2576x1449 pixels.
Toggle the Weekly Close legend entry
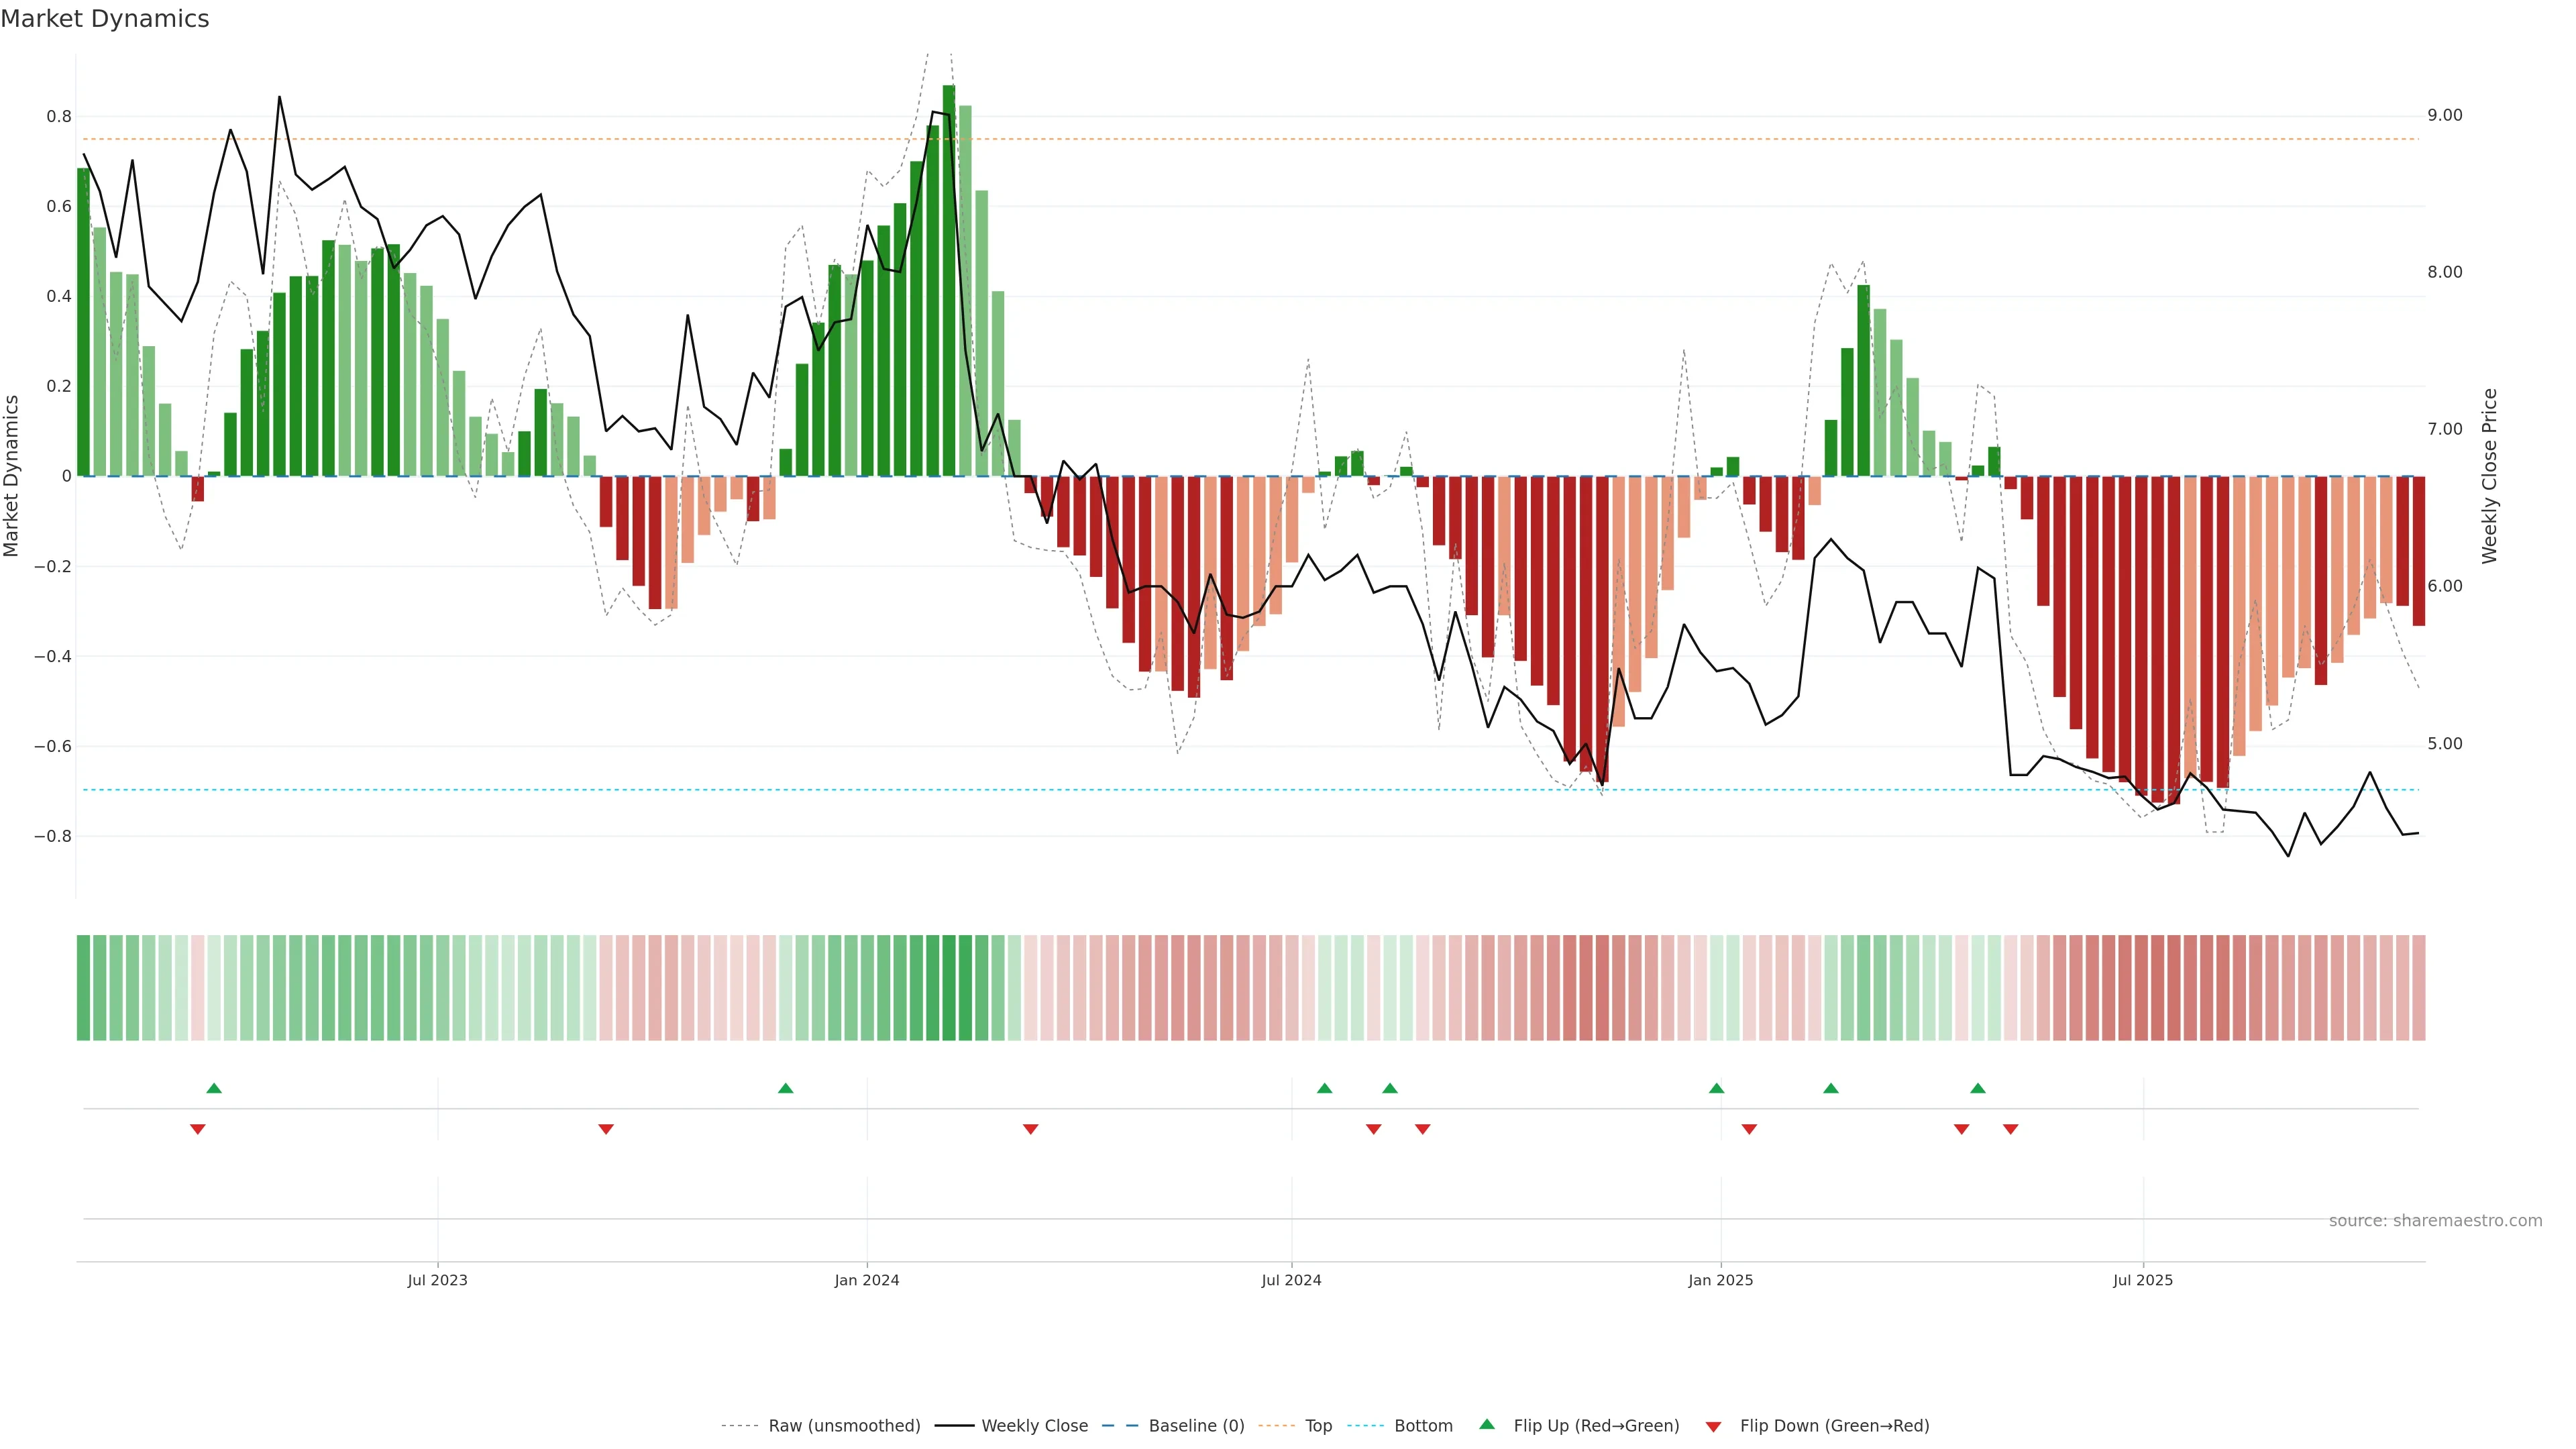click(1034, 1426)
